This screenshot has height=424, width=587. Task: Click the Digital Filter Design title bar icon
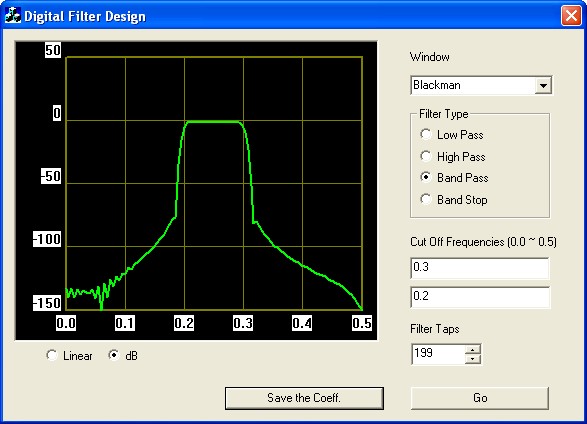click(13, 16)
